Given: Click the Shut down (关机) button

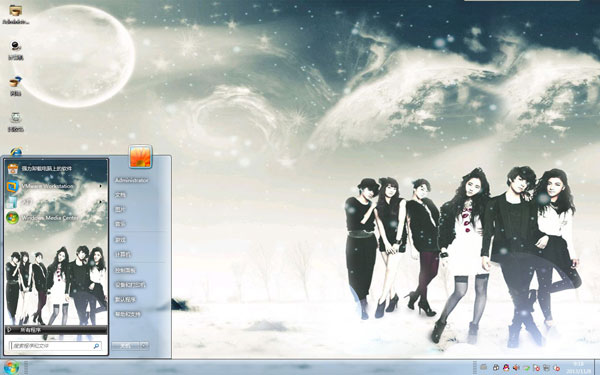Looking at the screenshot, I should coord(126,346).
